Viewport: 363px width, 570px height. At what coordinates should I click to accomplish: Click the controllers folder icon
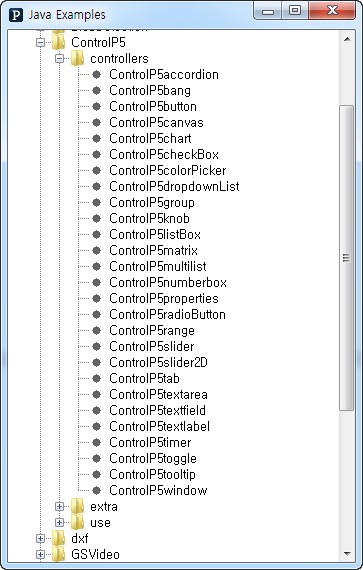coord(77,58)
